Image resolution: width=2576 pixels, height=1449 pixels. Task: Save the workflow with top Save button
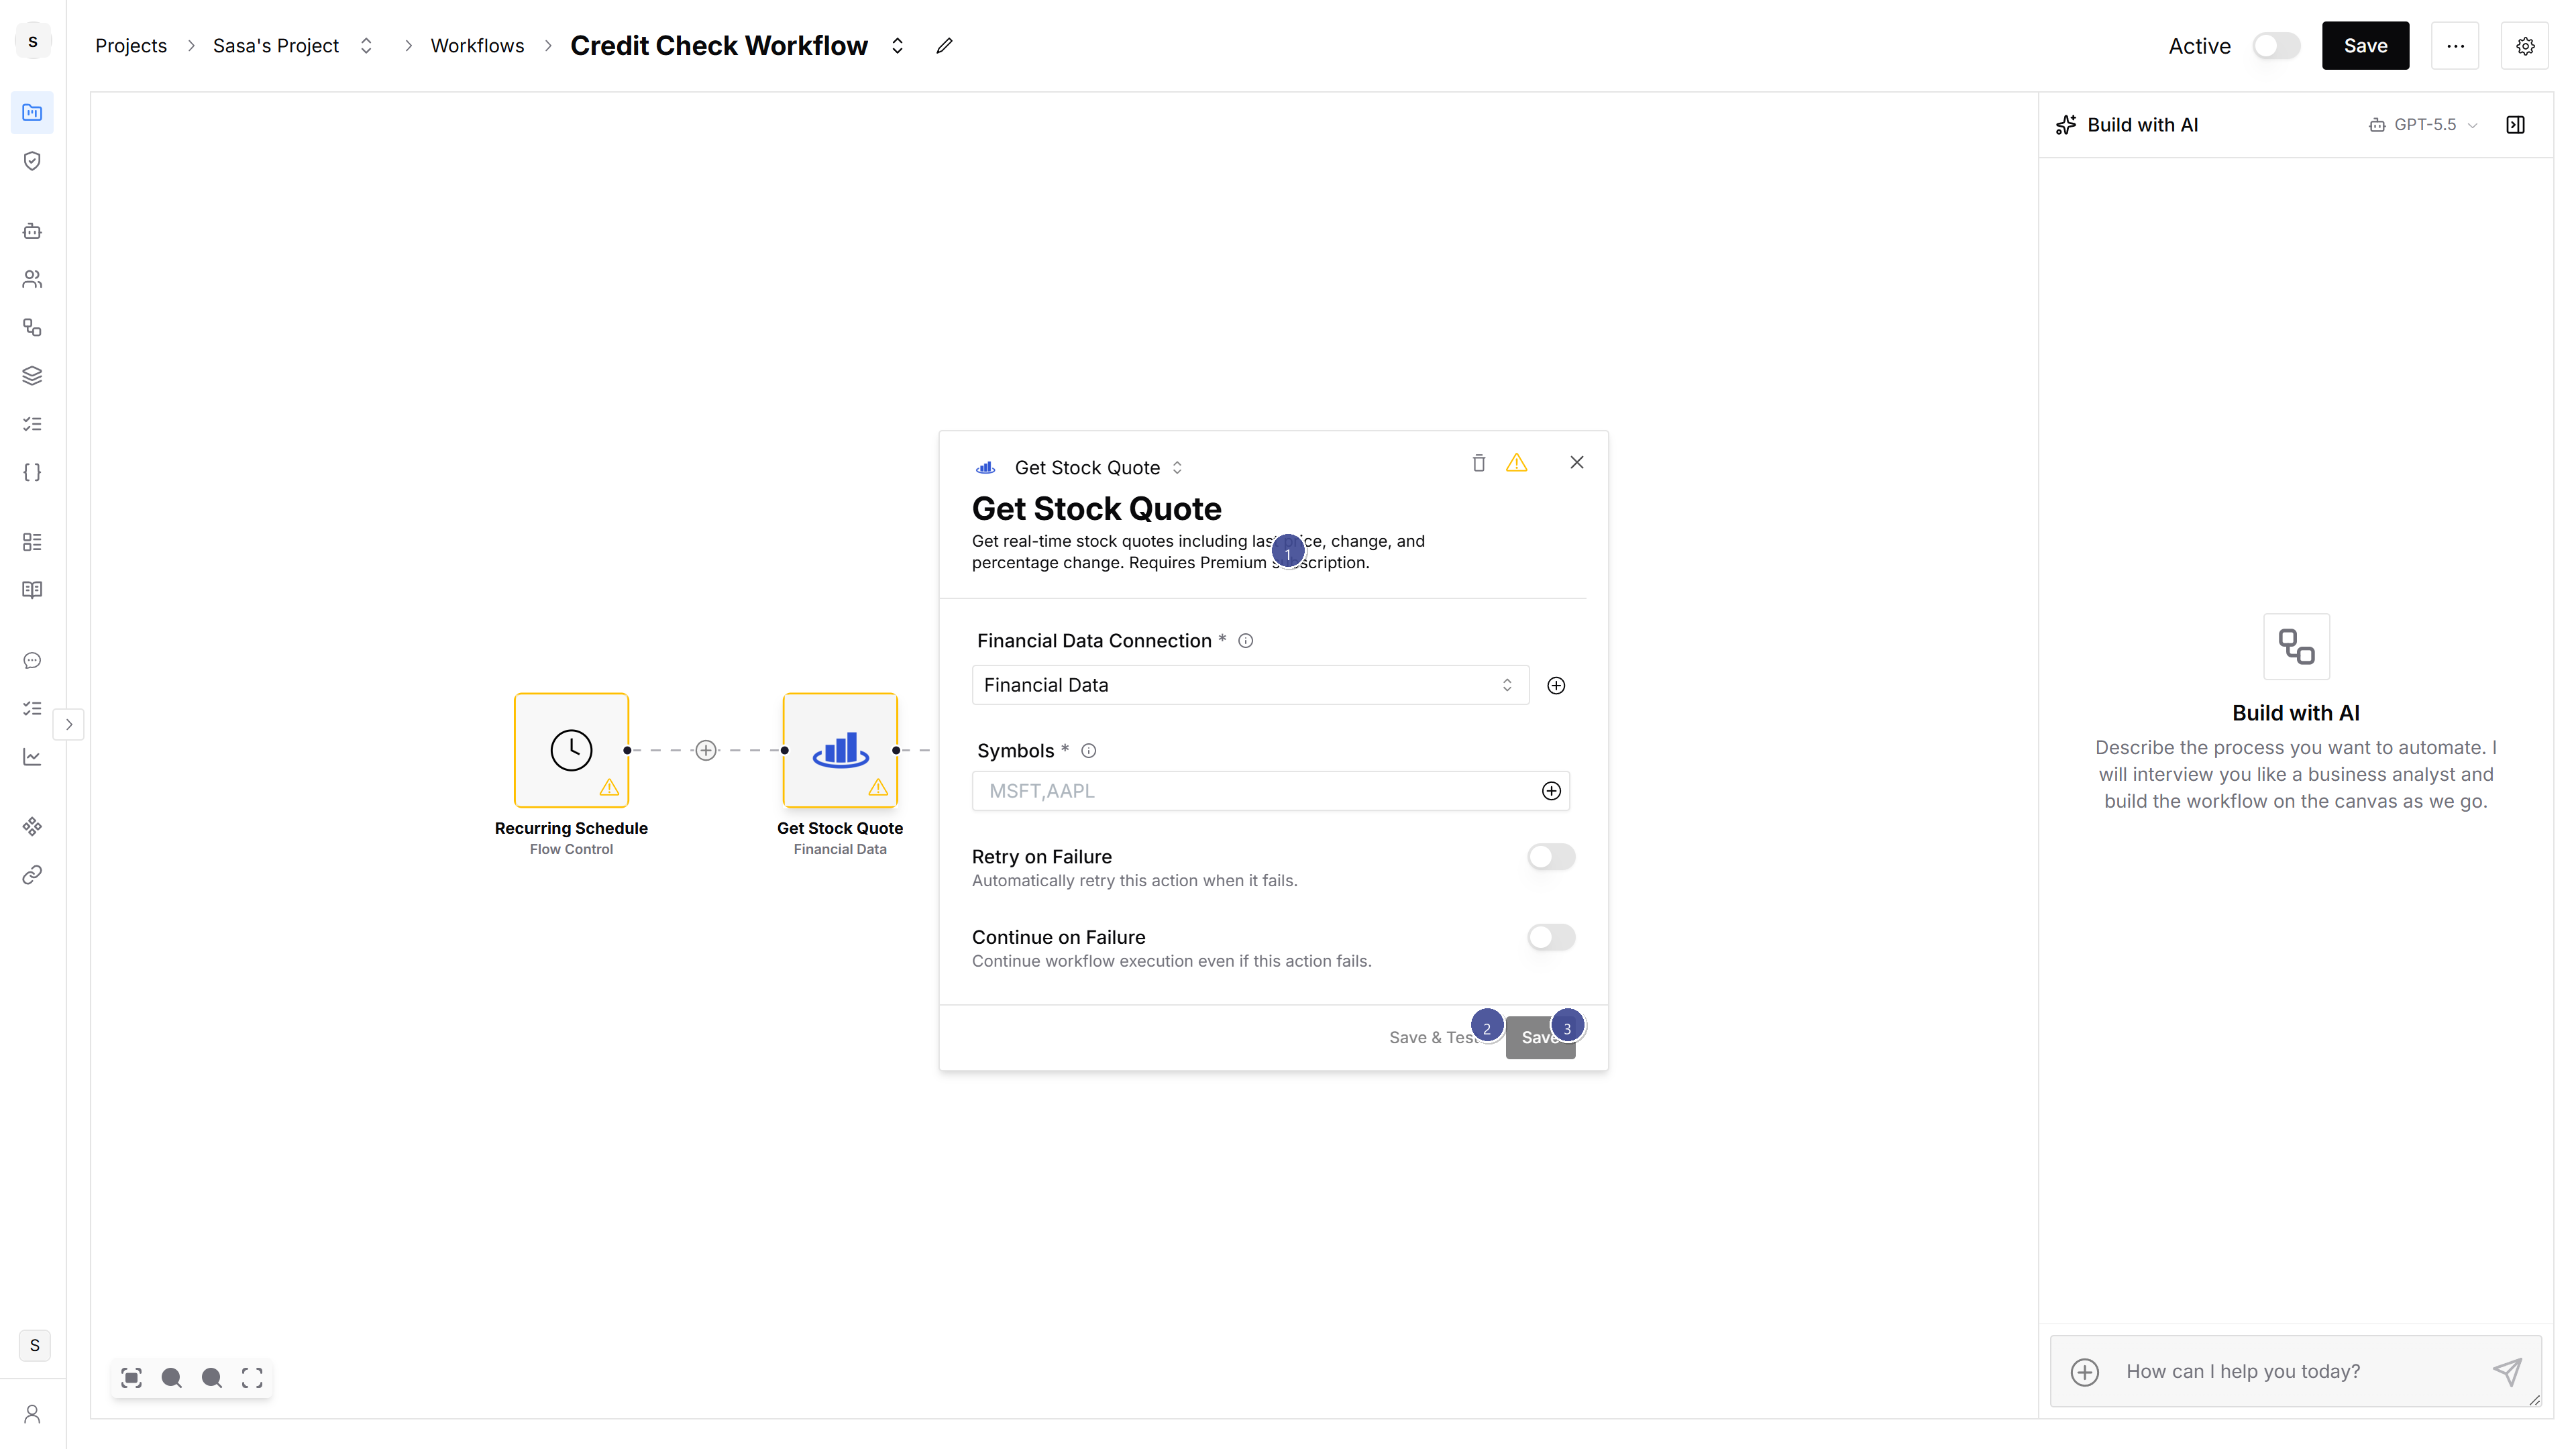click(2365, 46)
